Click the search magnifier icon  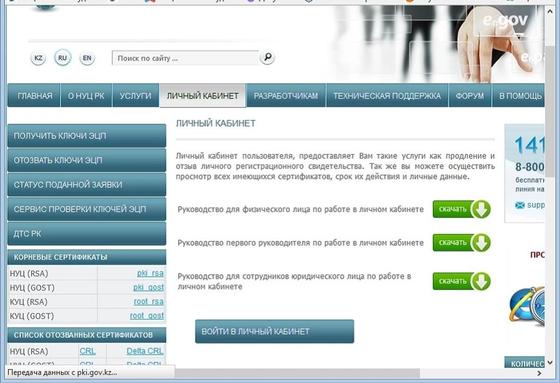coord(267,57)
